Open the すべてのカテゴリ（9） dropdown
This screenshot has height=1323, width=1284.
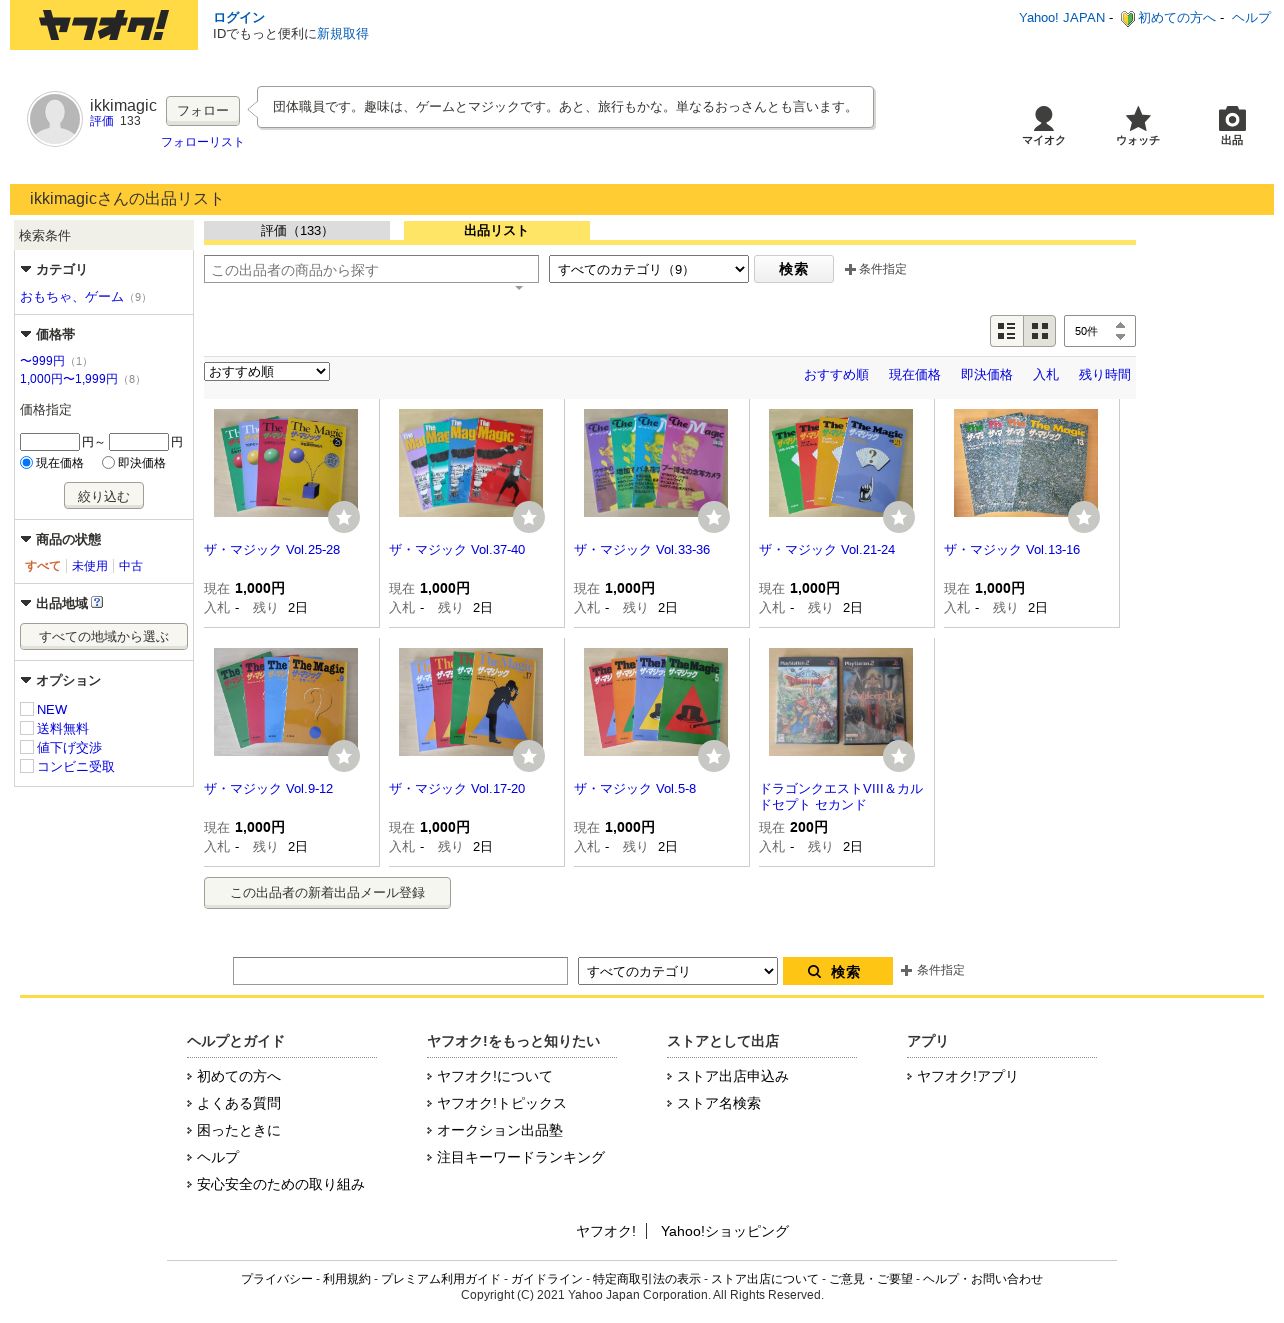649,269
